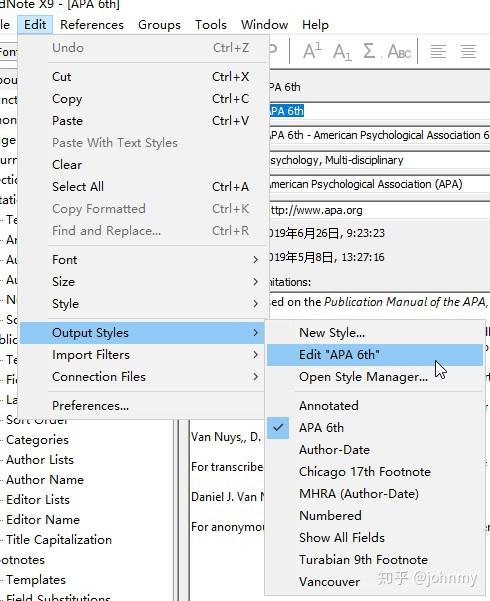Open Preferences from the Edit menu
The width and height of the screenshot is (490, 601).
click(144, 406)
